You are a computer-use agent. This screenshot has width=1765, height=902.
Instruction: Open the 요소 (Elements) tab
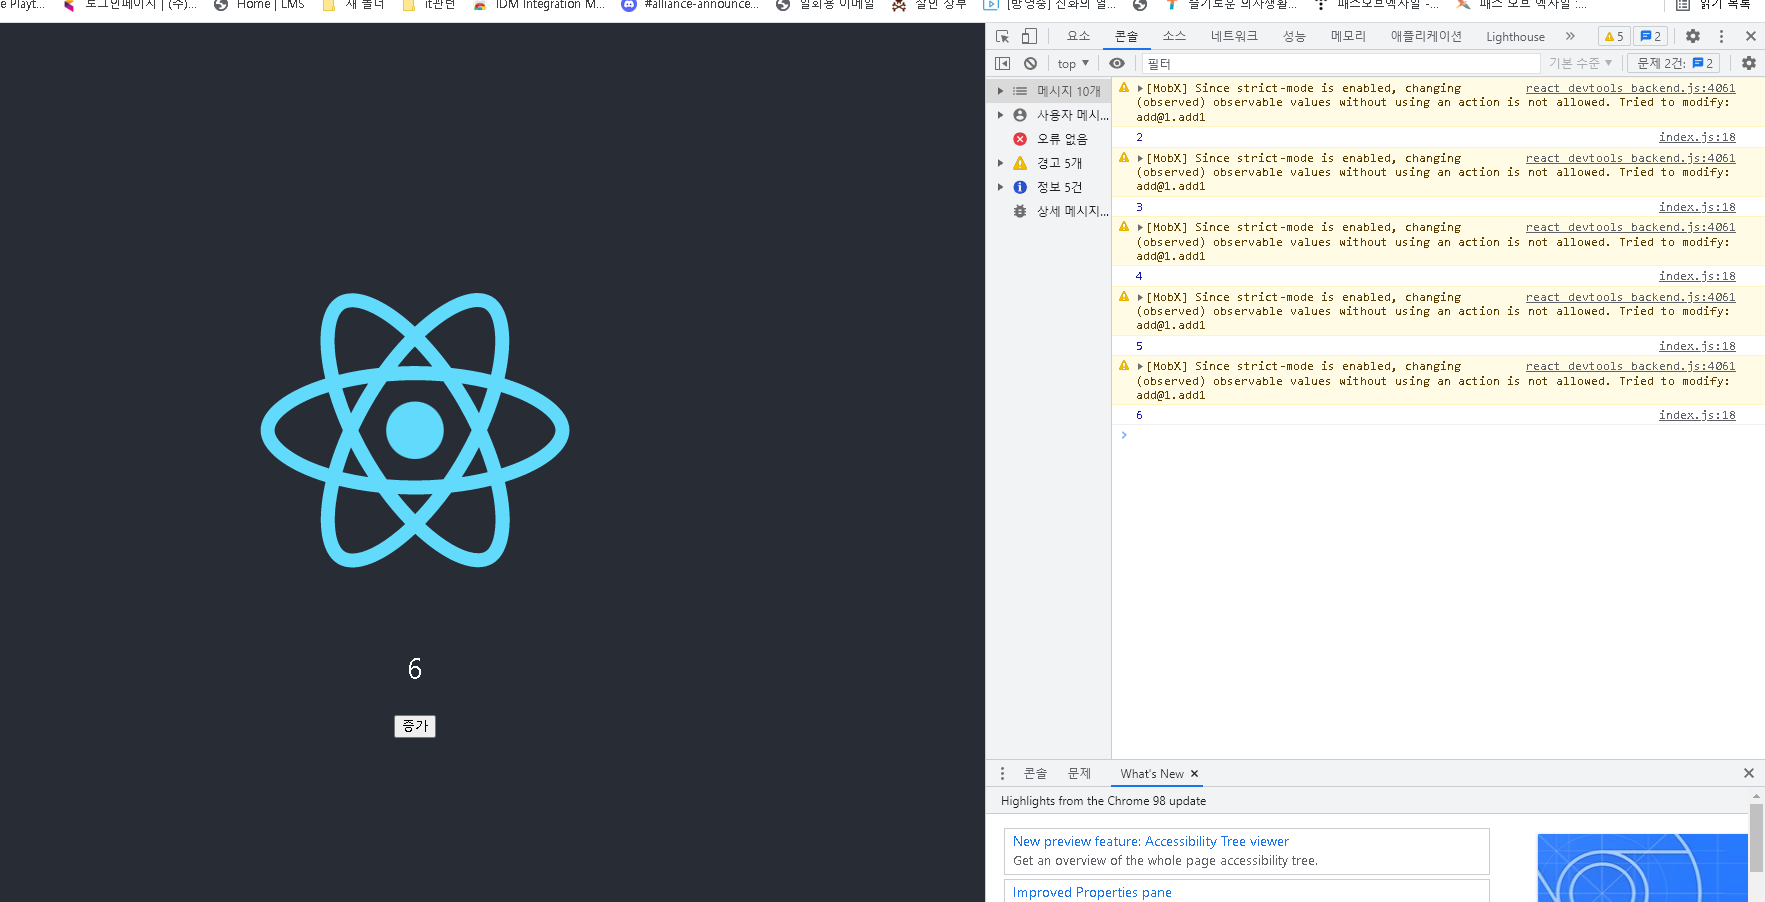tap(1078, 36)
